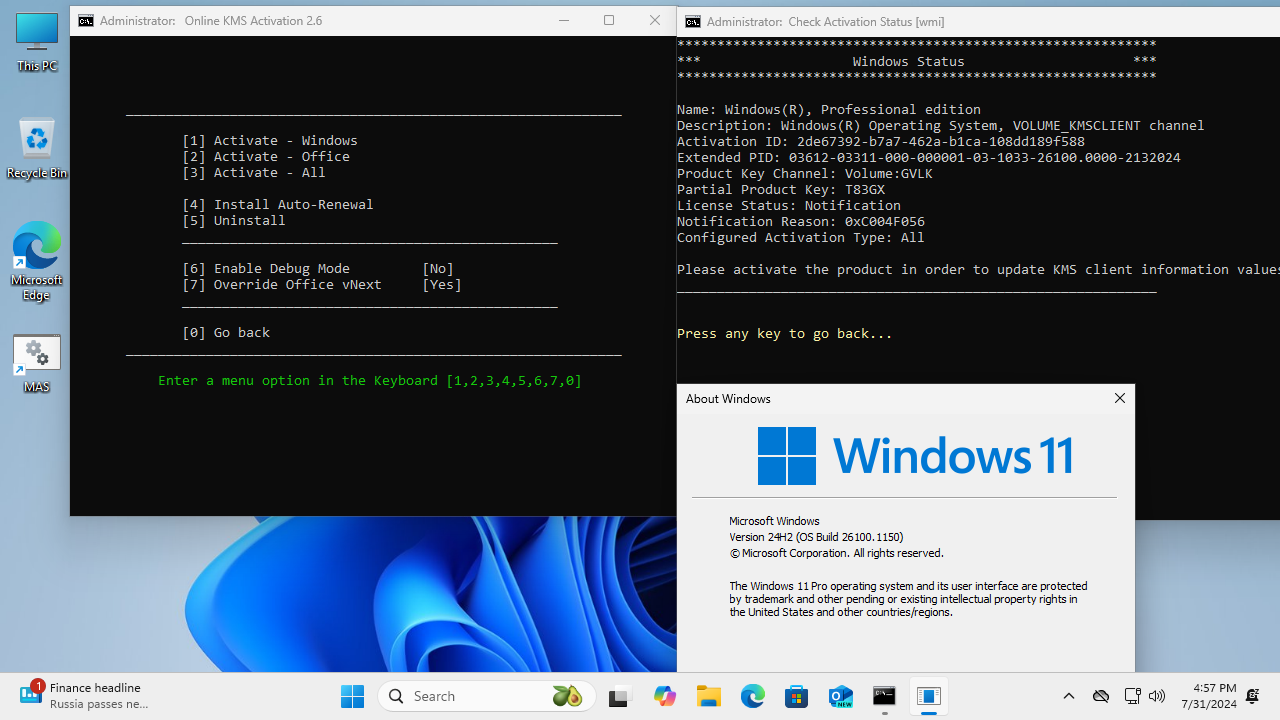1280x720 pixels.
Task: Launch Copilot from the taskbar
Action: [665, 696]
